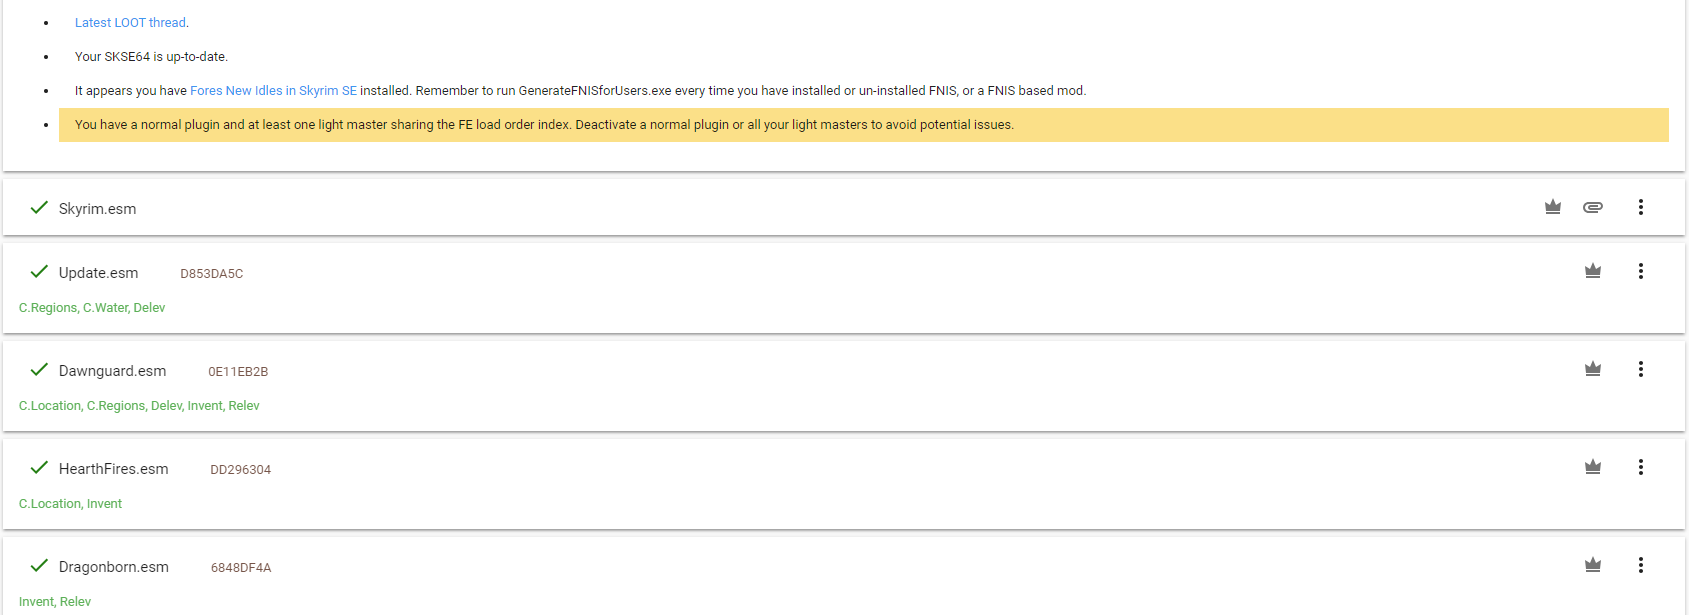Click the master file crown icon for Skyrim.esm
Image resolution: width=1689 pixels, height=615 pixels.
point(1553,207)
